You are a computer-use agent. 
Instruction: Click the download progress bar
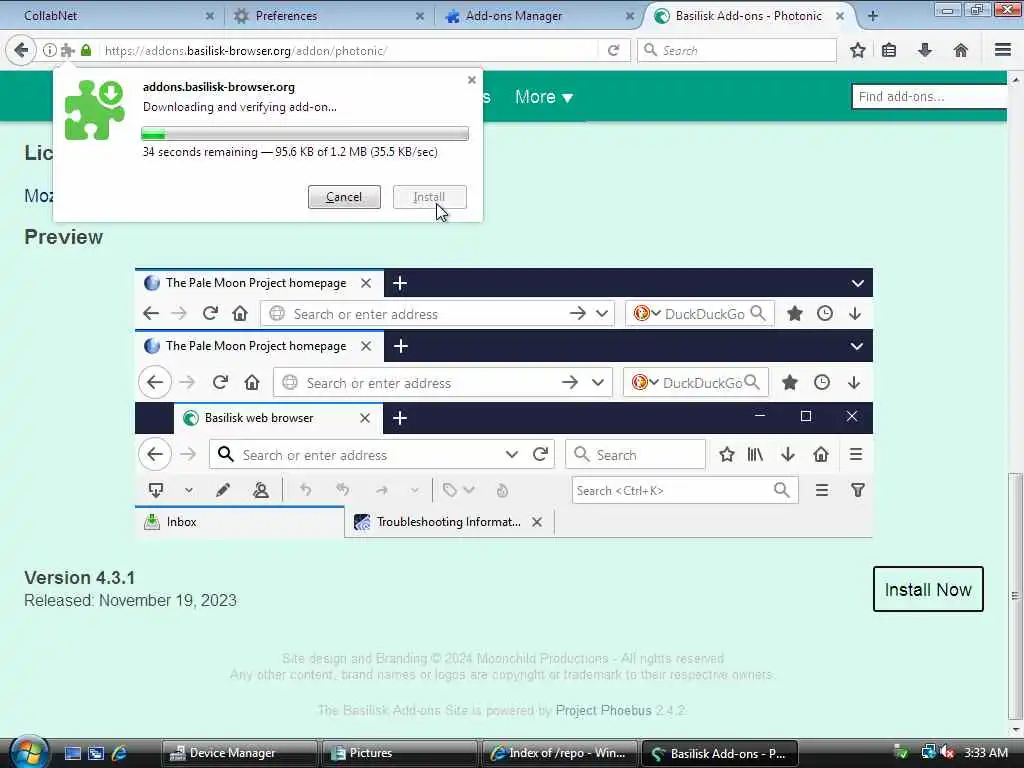(305, 134)
